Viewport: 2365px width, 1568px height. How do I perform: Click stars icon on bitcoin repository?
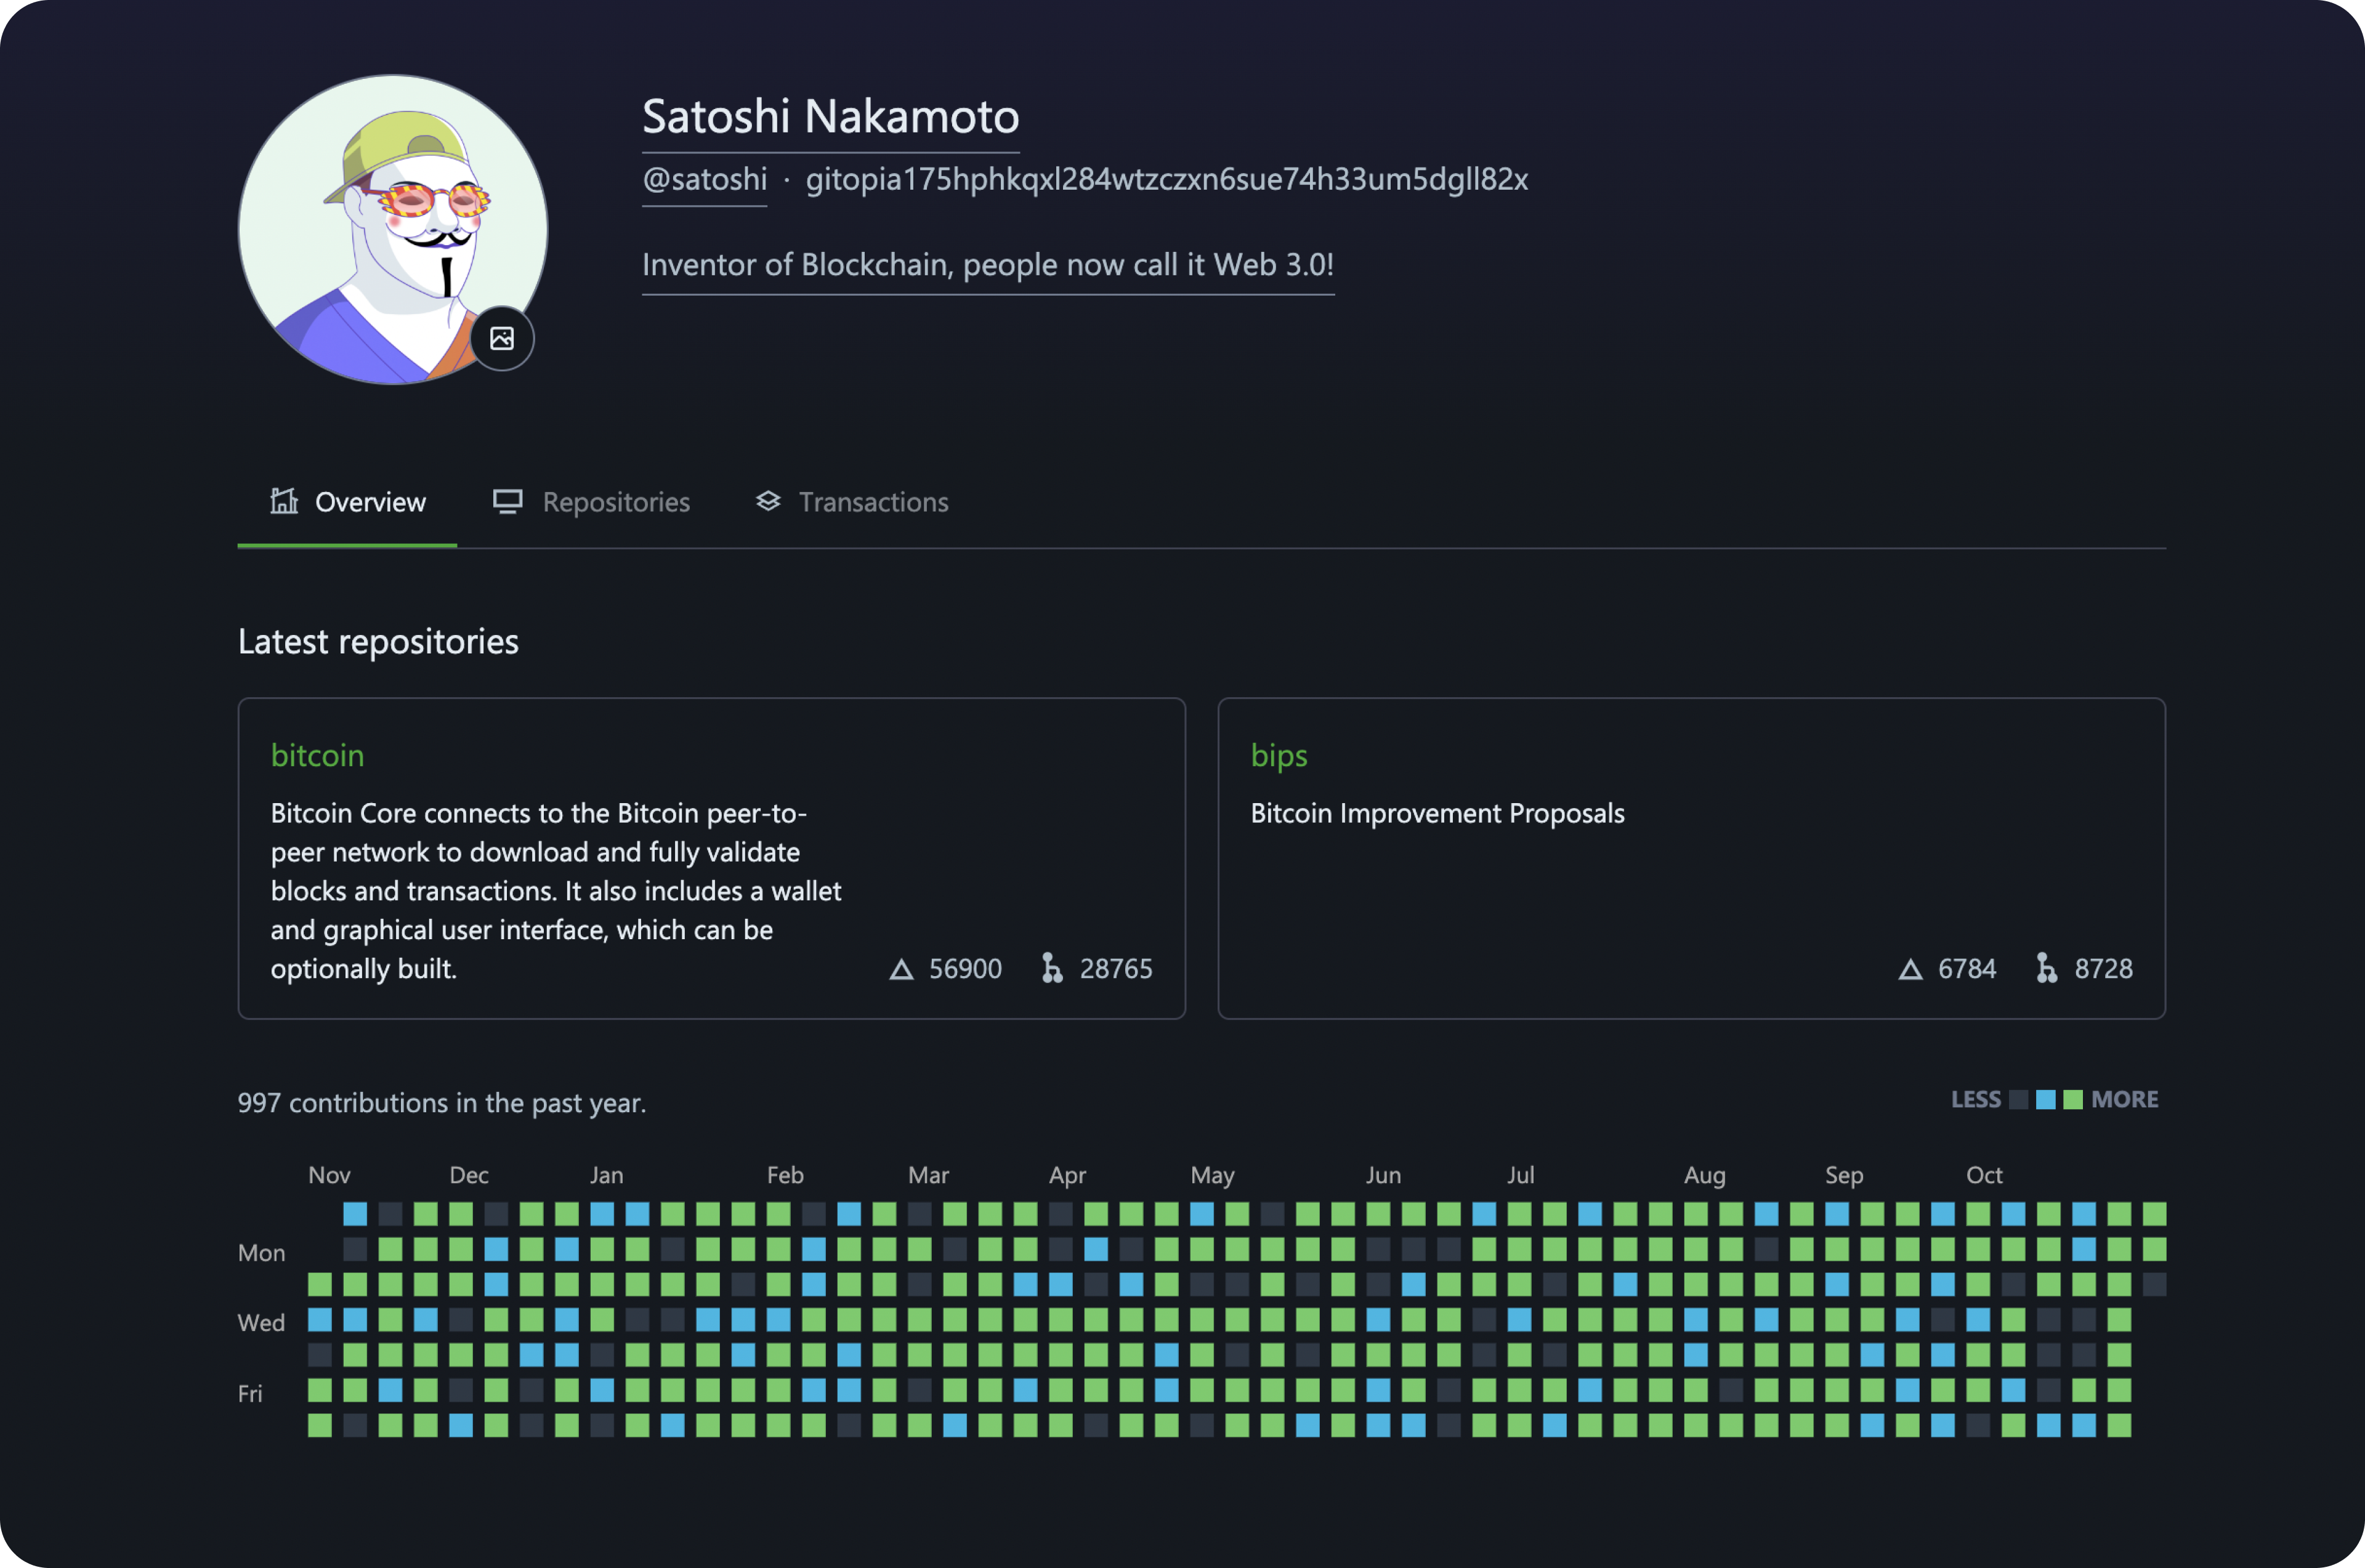tap(901, 969)
